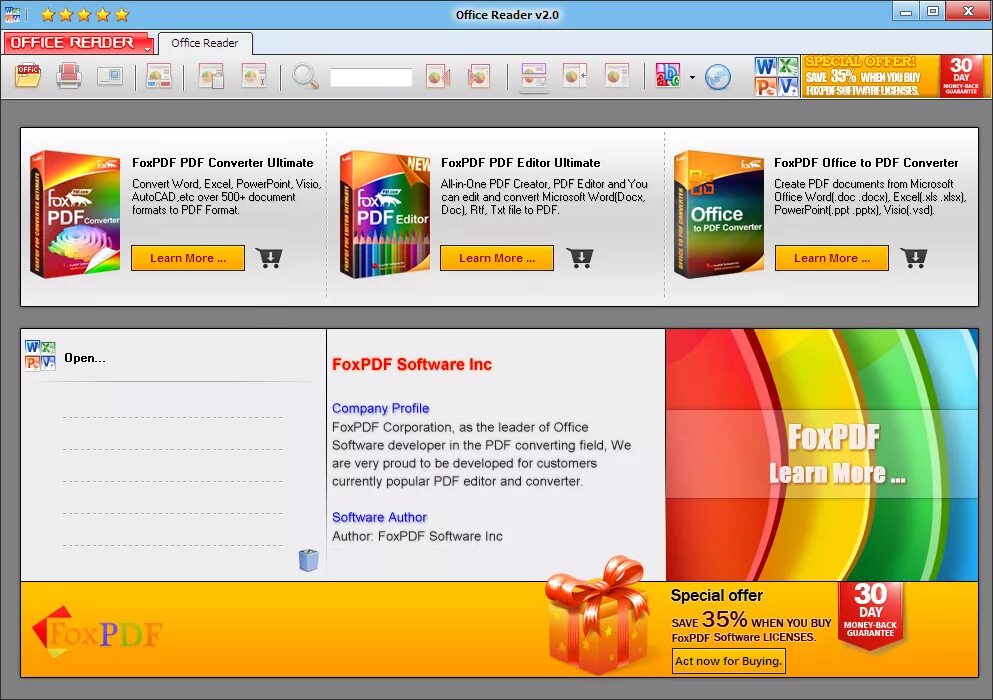This screenshot has height=700, width=993.
Task: Click the Act now for Buying button
Action: click(728, 661)
